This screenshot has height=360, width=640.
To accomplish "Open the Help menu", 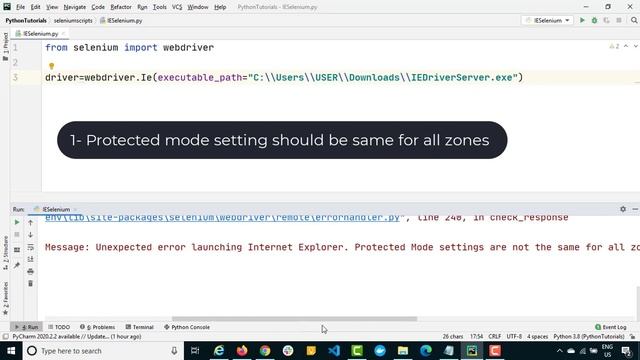I will click(x=220, y=7).
